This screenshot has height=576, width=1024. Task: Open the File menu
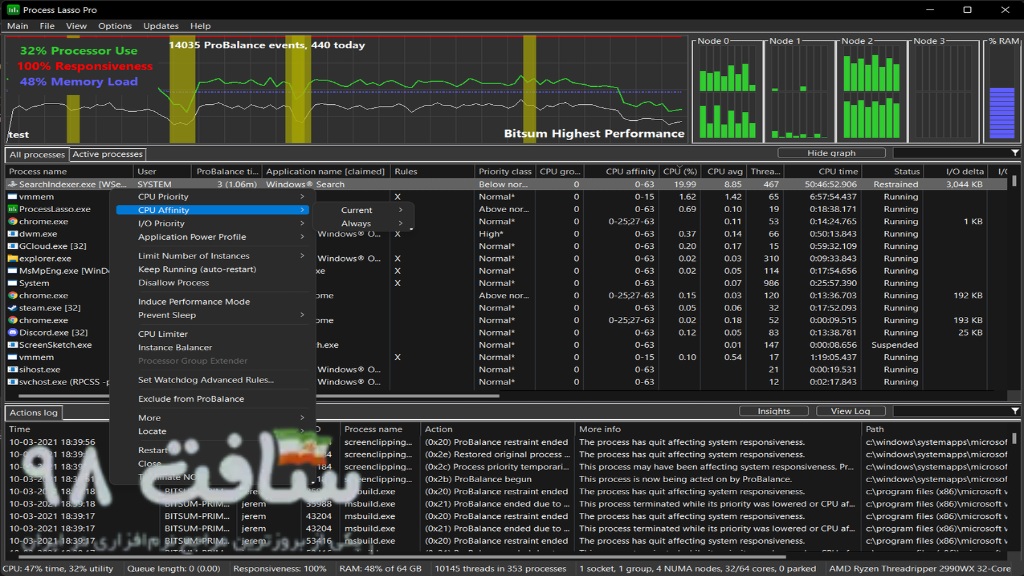47,26
